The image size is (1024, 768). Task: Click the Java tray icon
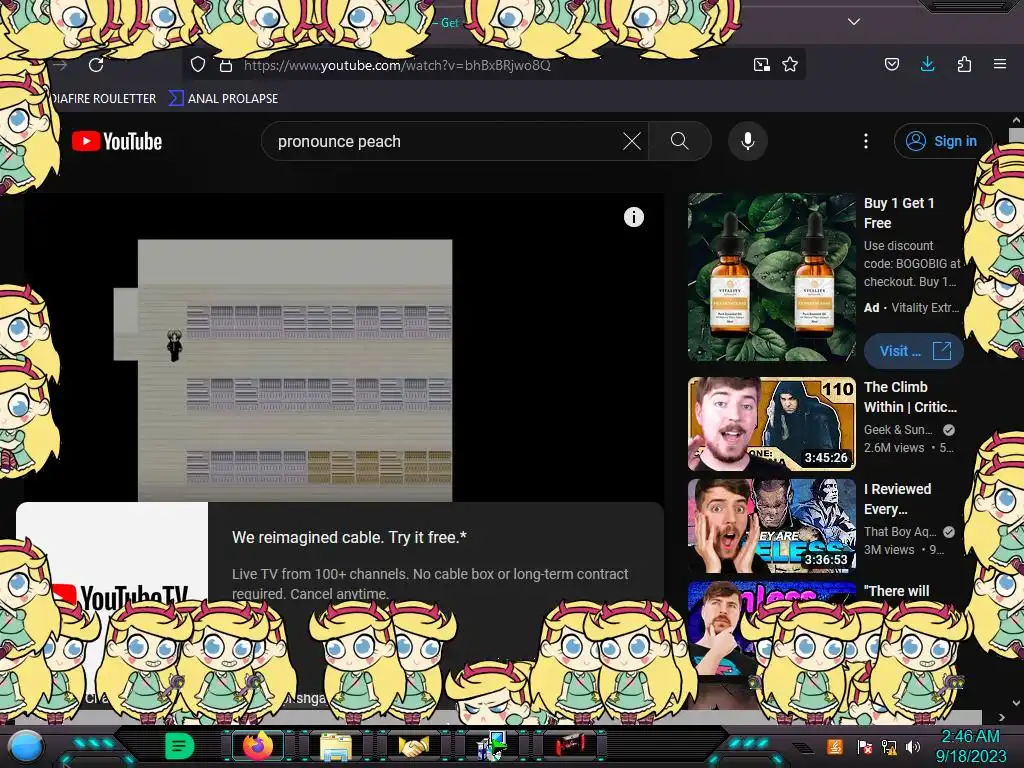tap(835, 746)
